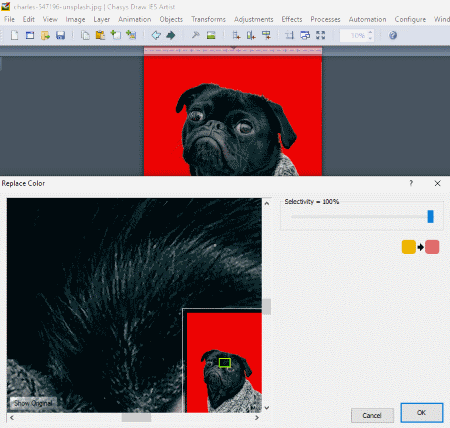This screenshot has height=428, width=450.
Task: Click preview vertical scrollbar down arrow
Action: 267,408
